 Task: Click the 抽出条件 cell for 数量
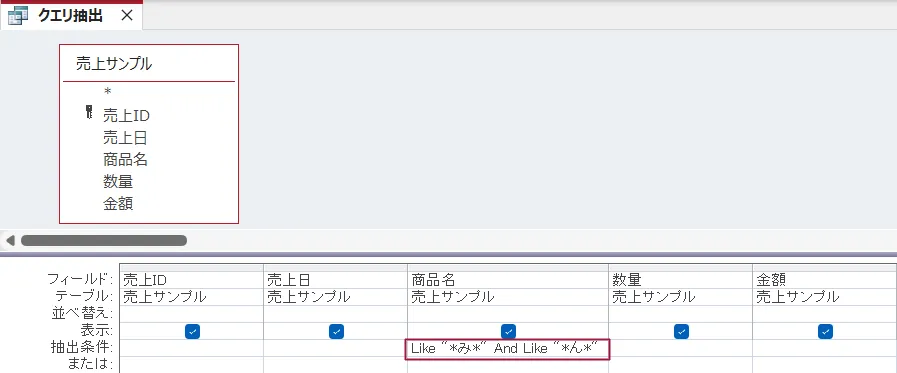[680, 348]
